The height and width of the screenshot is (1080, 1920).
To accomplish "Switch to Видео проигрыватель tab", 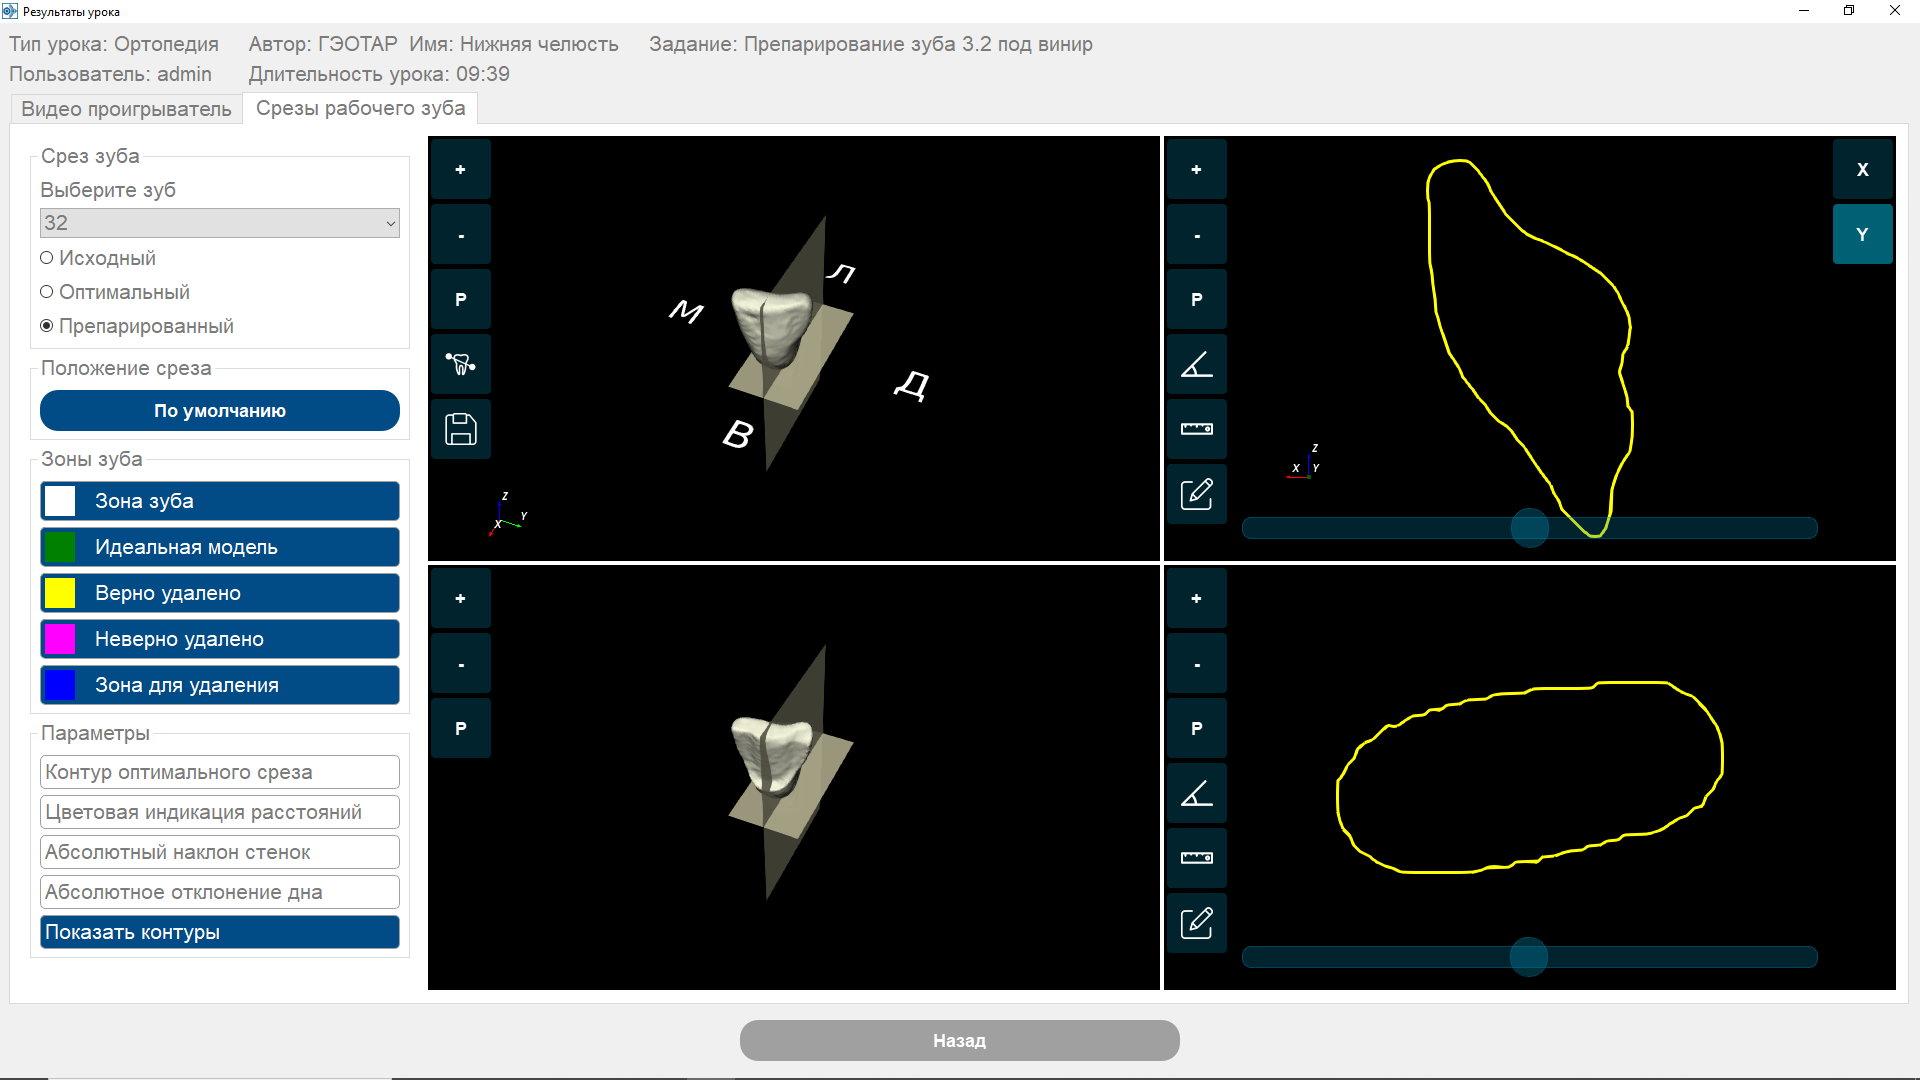I will click(126, 109).
